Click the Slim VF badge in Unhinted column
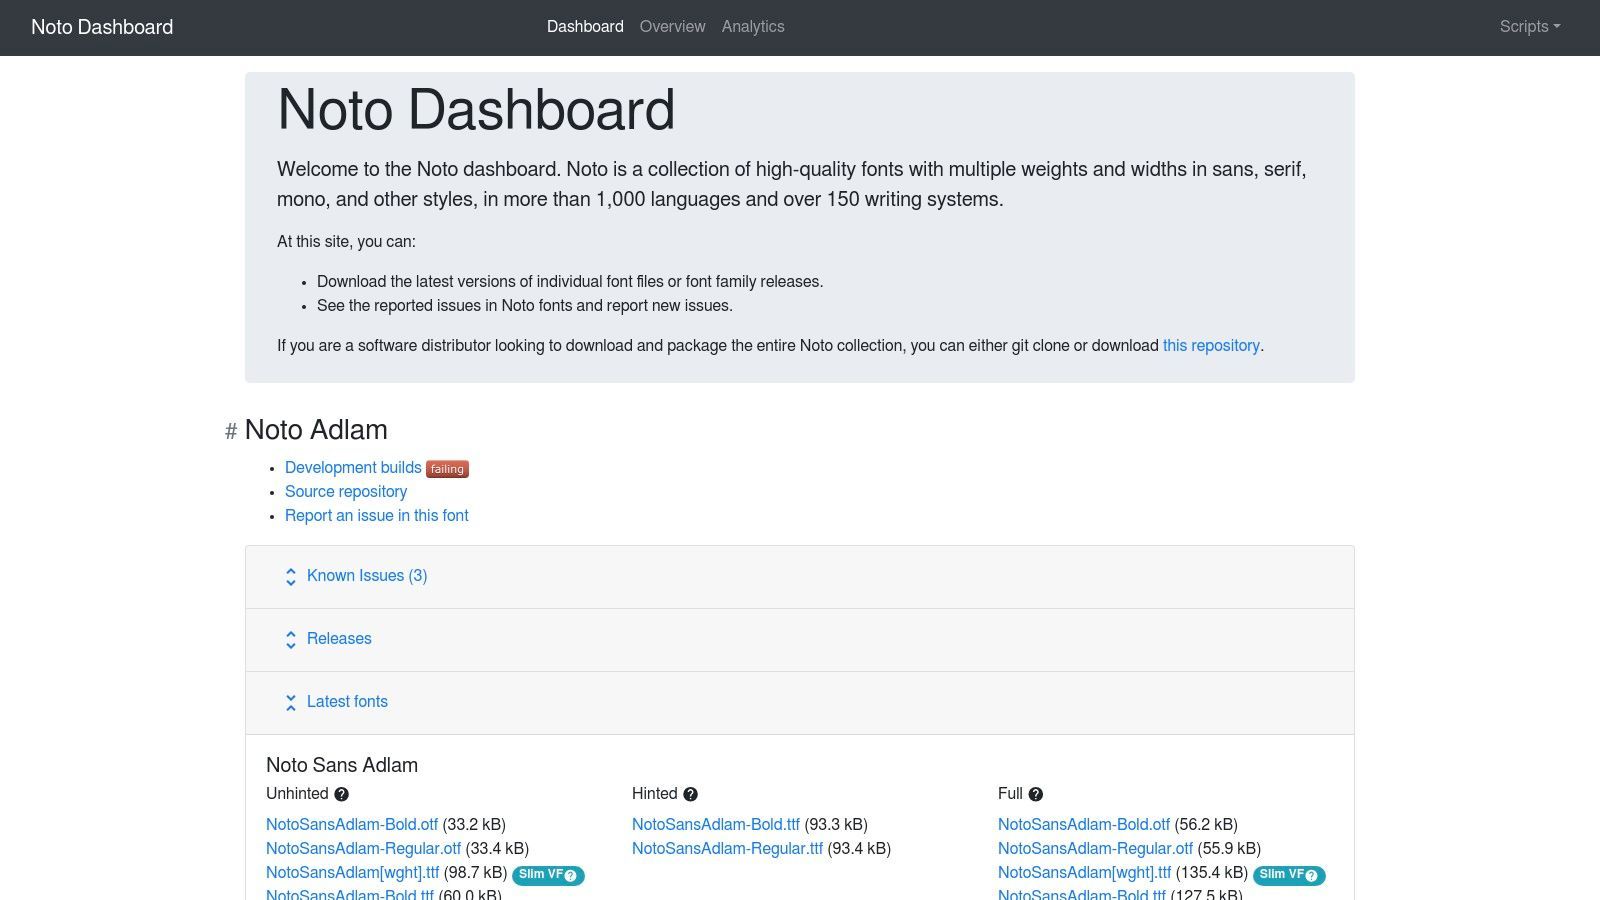 tap(548, 875)
